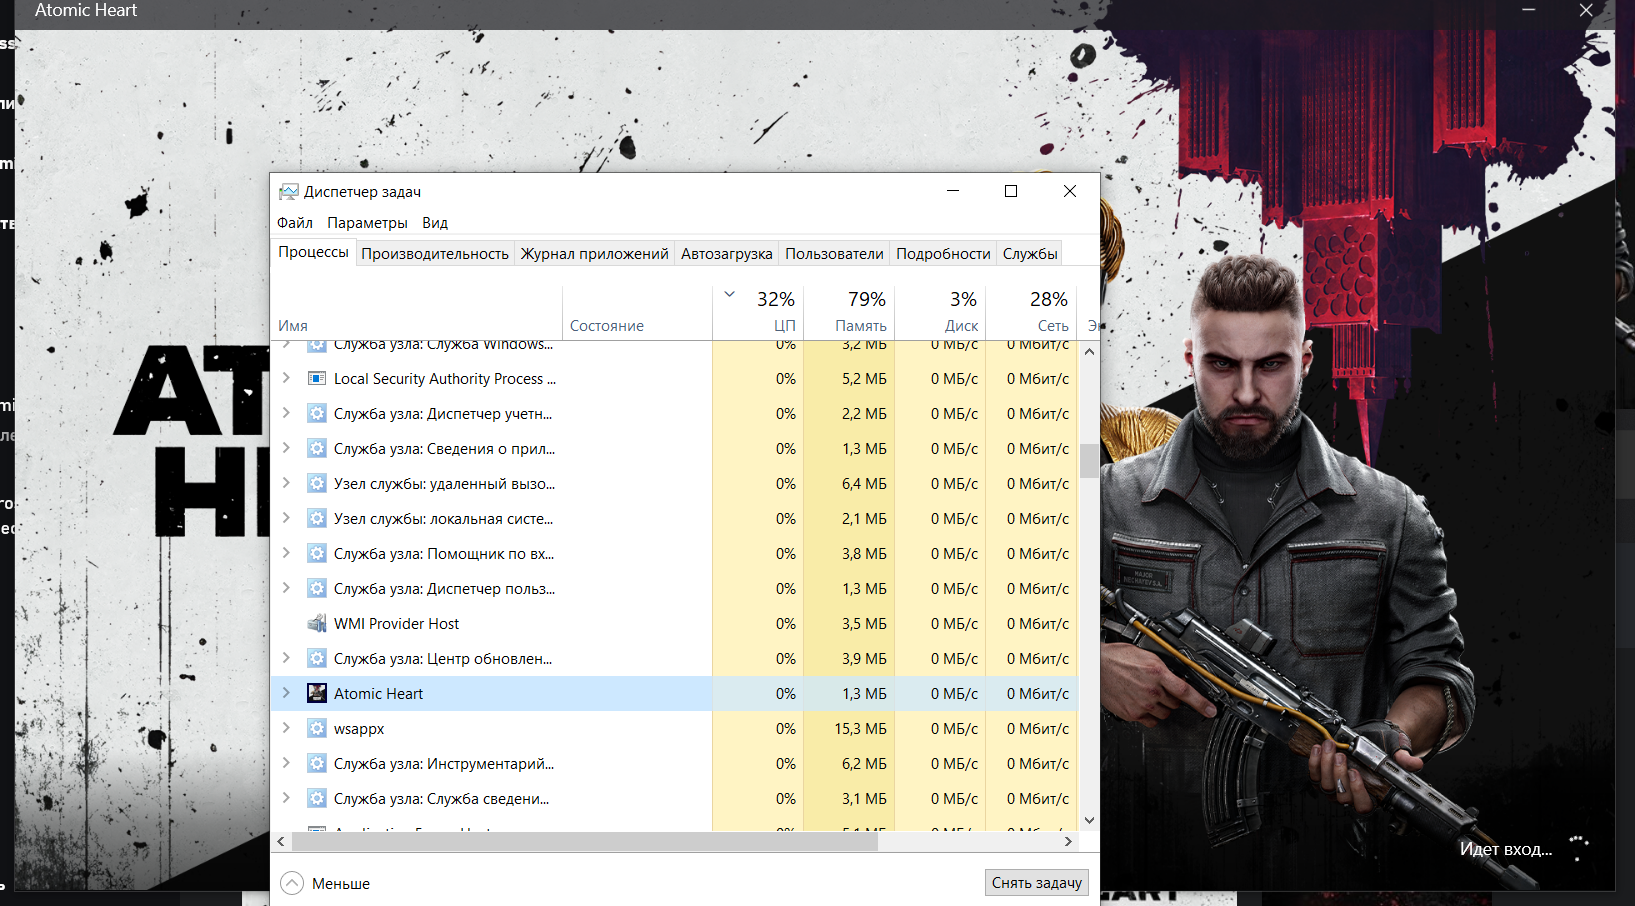The width and height of the screenshot is (1635, 906).
Task: Expand 'Служба узла: Помощник по вх...' process group
Action: pos(286,553)
